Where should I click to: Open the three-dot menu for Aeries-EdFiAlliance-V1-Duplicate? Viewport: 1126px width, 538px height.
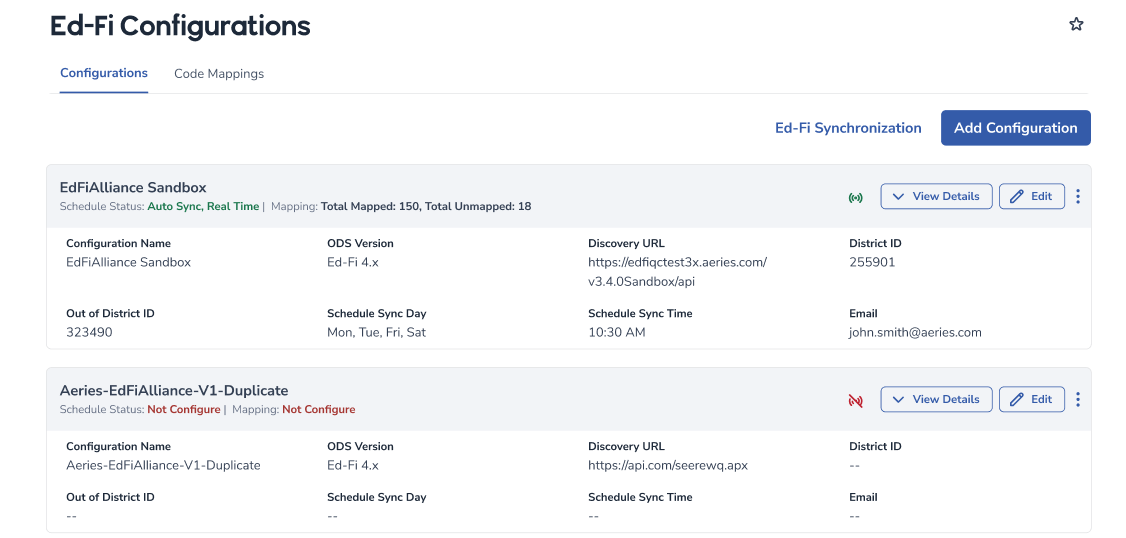(1078, 399)
